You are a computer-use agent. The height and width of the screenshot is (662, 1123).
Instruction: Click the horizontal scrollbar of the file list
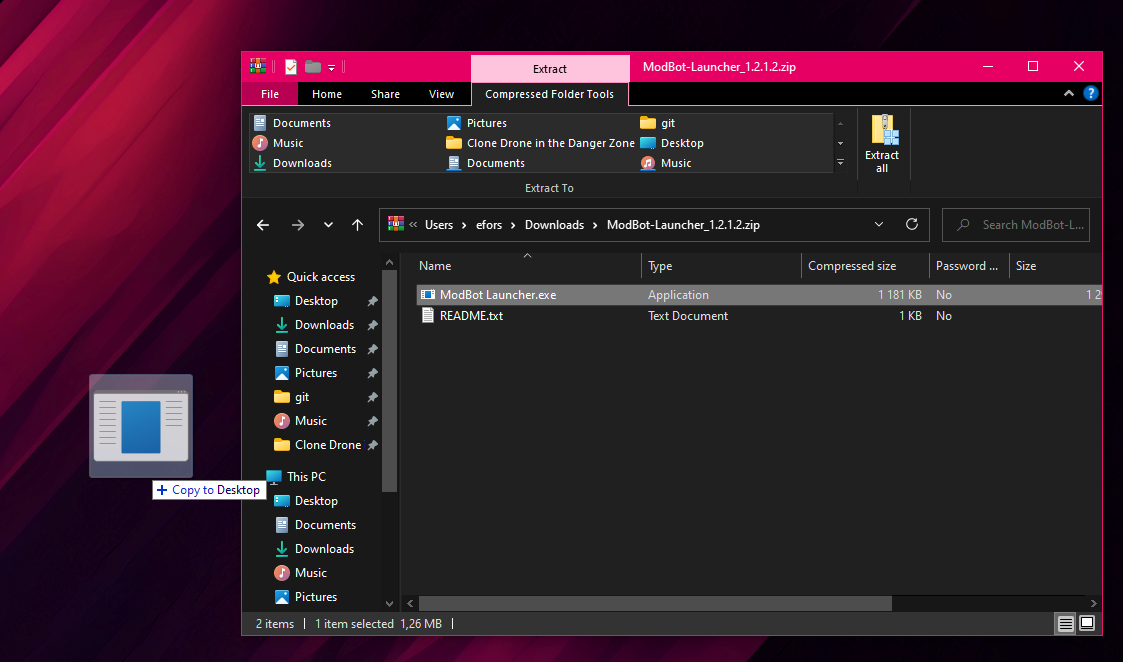click(x=655, y=603)
